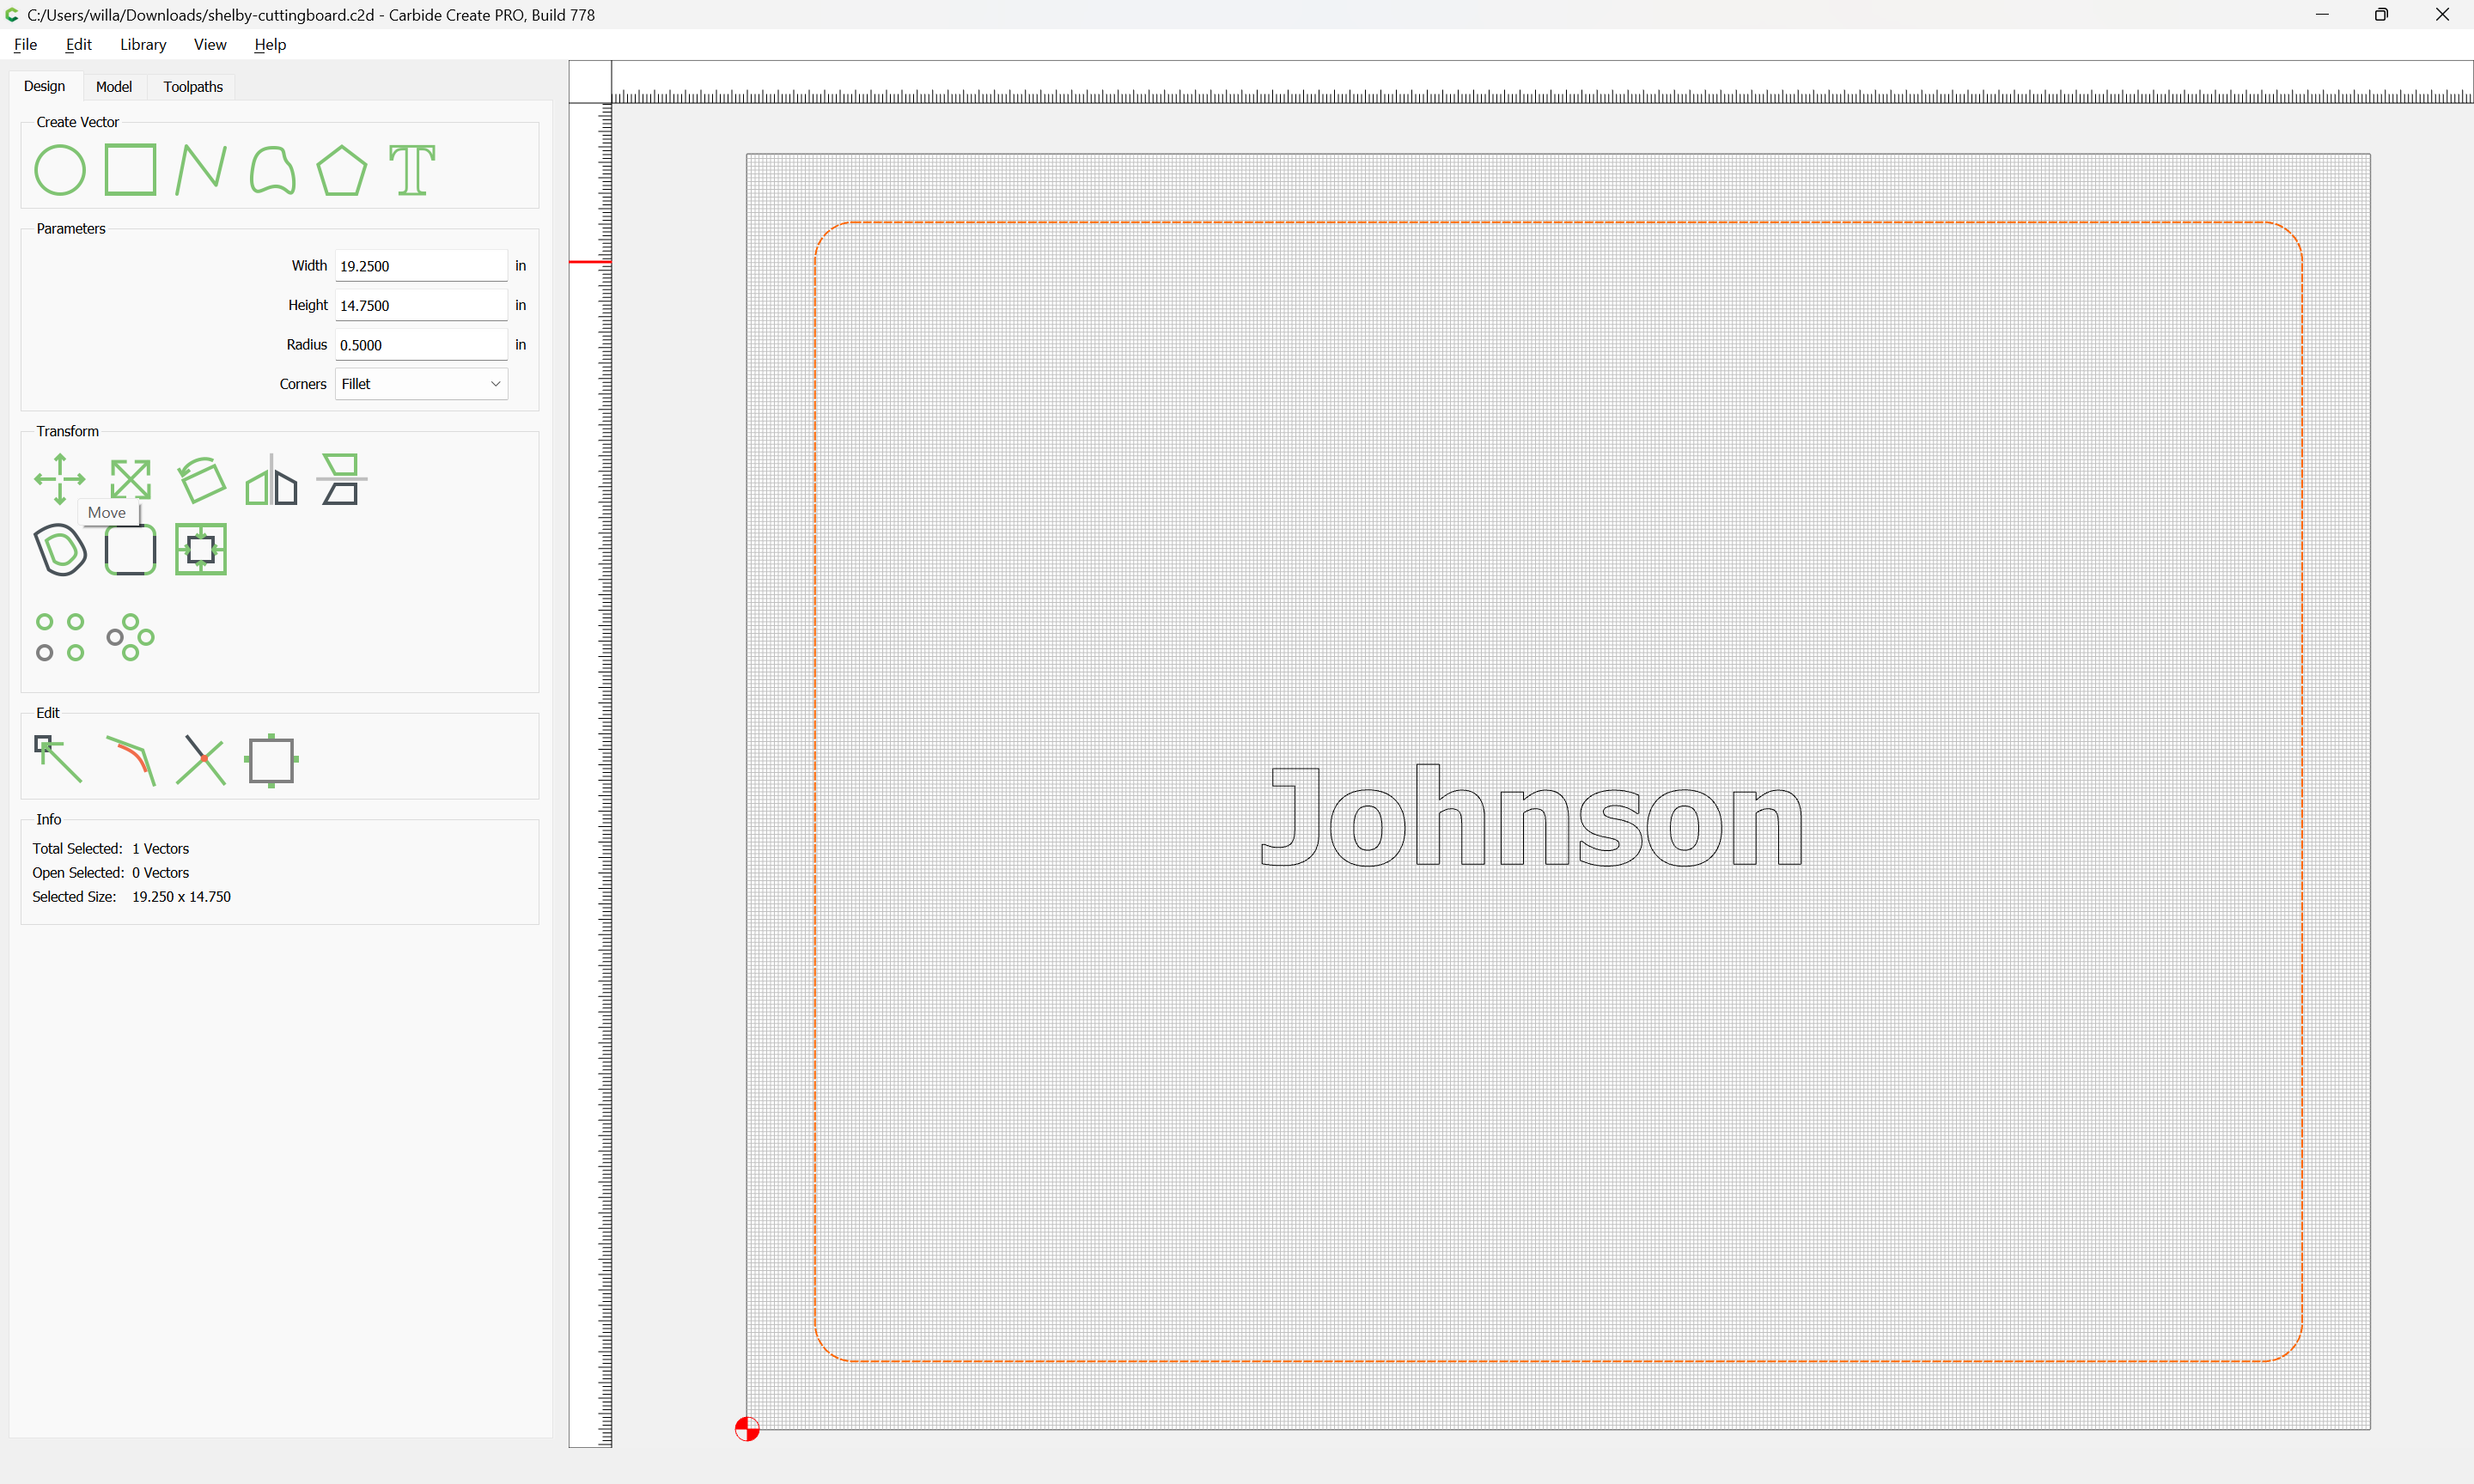The image size is (2474, 1484).
Task: Switch to the Design tab
Action: click(44, 86)
